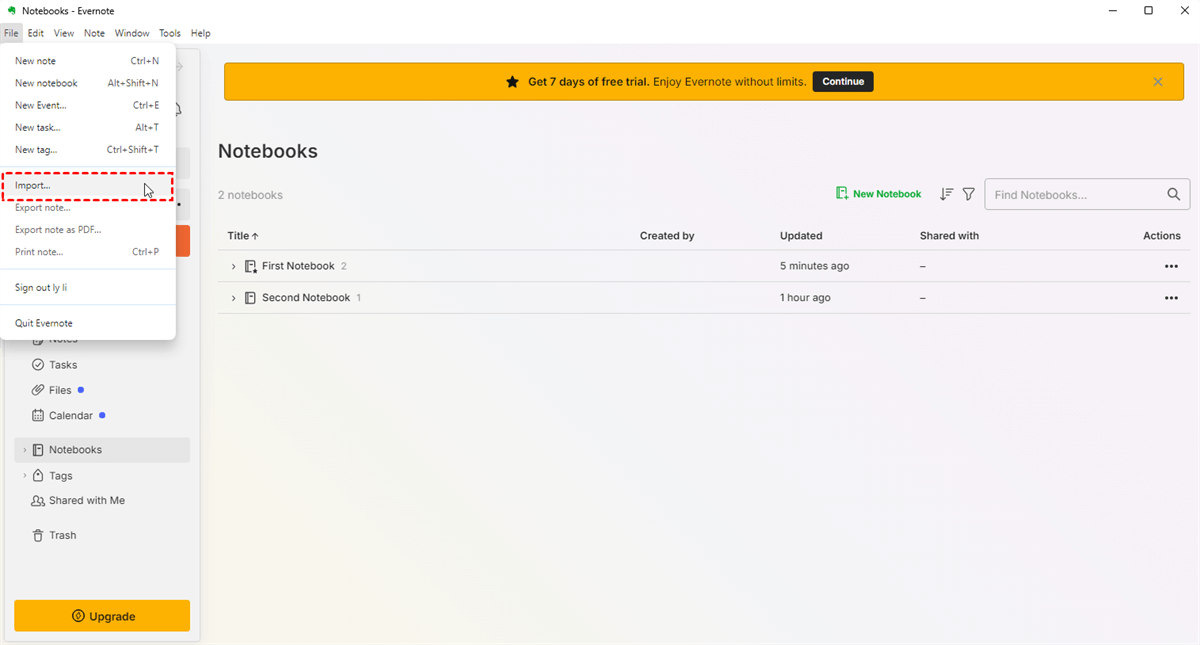
Task: Click the yellow Upgrade button
Action: pos(102,616)
